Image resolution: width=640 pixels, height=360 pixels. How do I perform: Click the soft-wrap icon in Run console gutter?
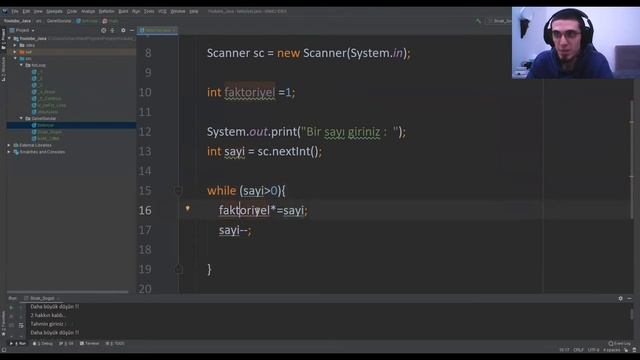click(x=21, y=325)
